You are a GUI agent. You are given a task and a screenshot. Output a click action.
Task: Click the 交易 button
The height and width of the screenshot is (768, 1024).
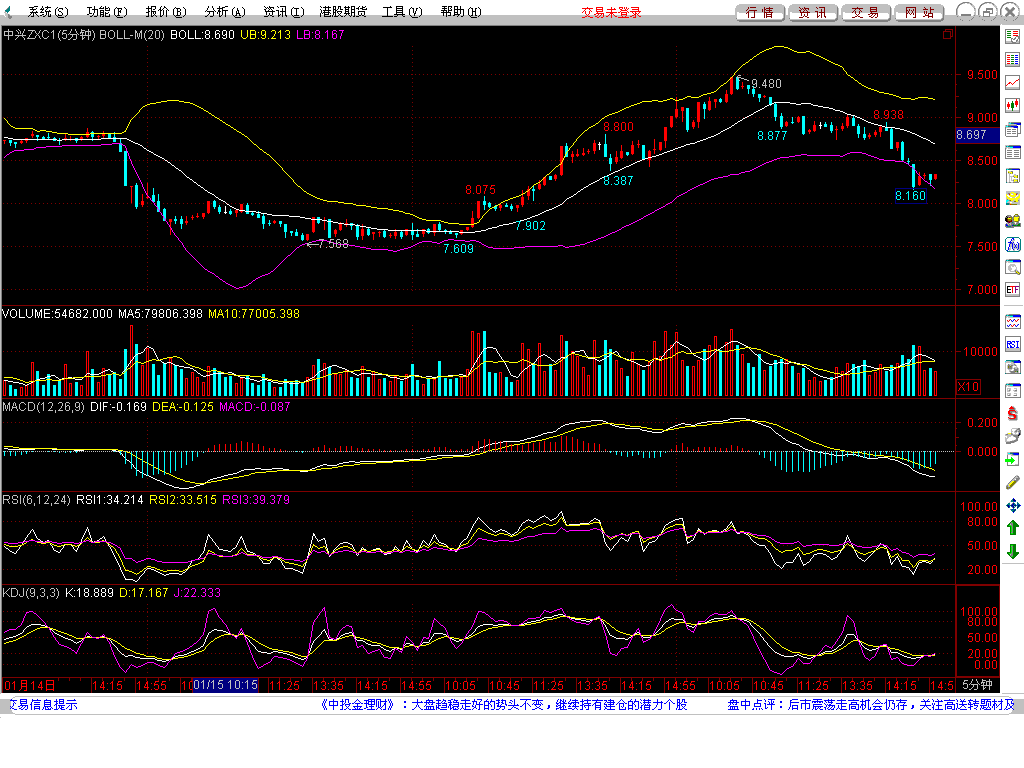click(x=865, y=12)
